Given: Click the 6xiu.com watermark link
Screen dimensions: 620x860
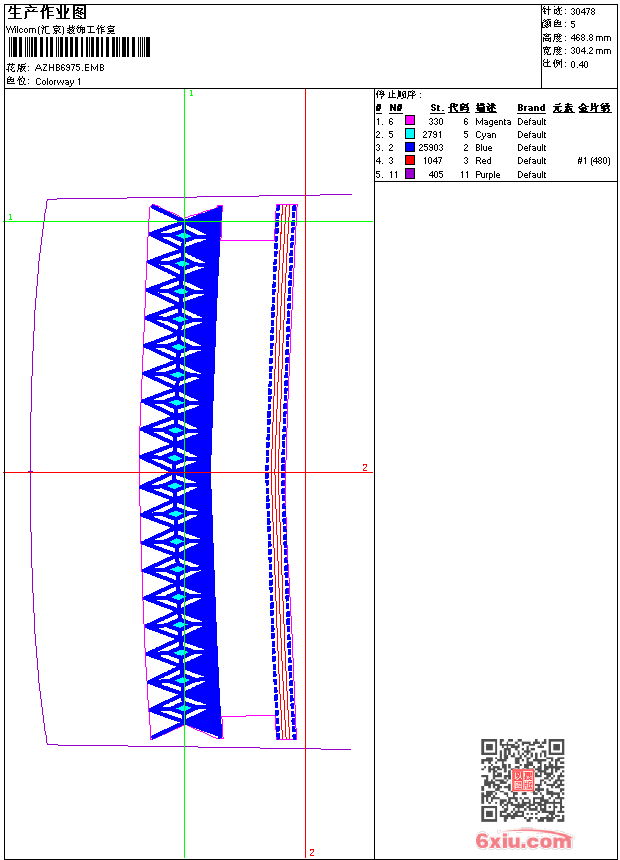Looking at the screenshot, I should [524, 840].
